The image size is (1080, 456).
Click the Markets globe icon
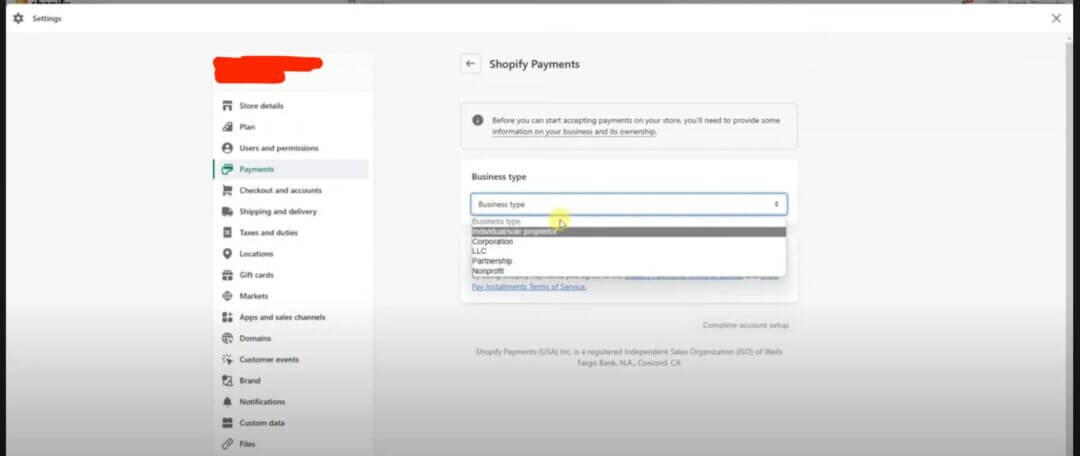click(x=227, y=296)
